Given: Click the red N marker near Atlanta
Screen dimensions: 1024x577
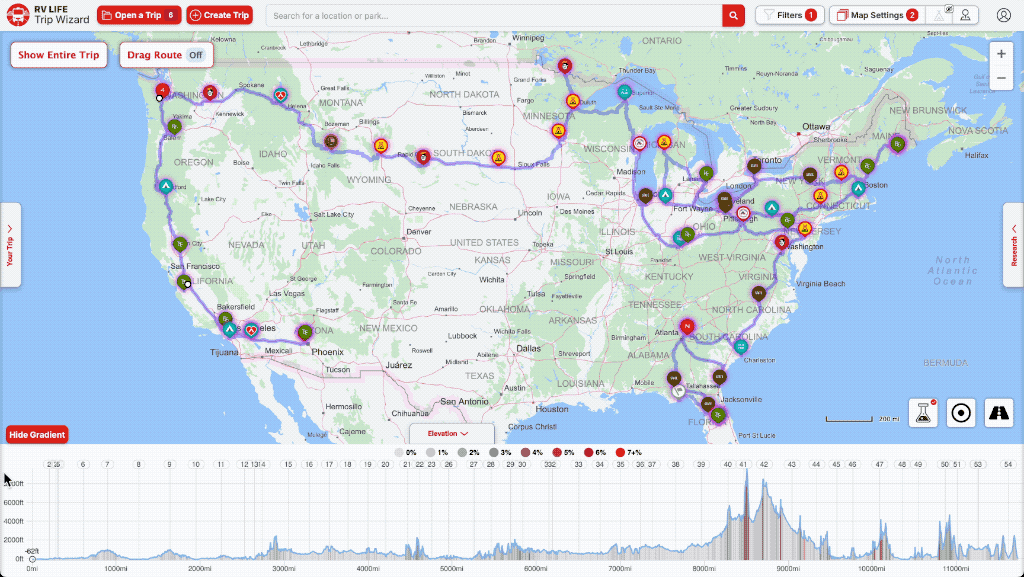Looking at the screenshot, I should [686, 326].
